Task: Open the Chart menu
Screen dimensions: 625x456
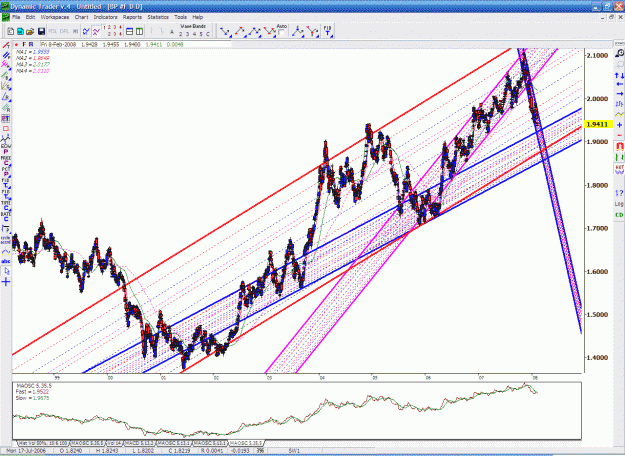Action: tap(81, 17)
